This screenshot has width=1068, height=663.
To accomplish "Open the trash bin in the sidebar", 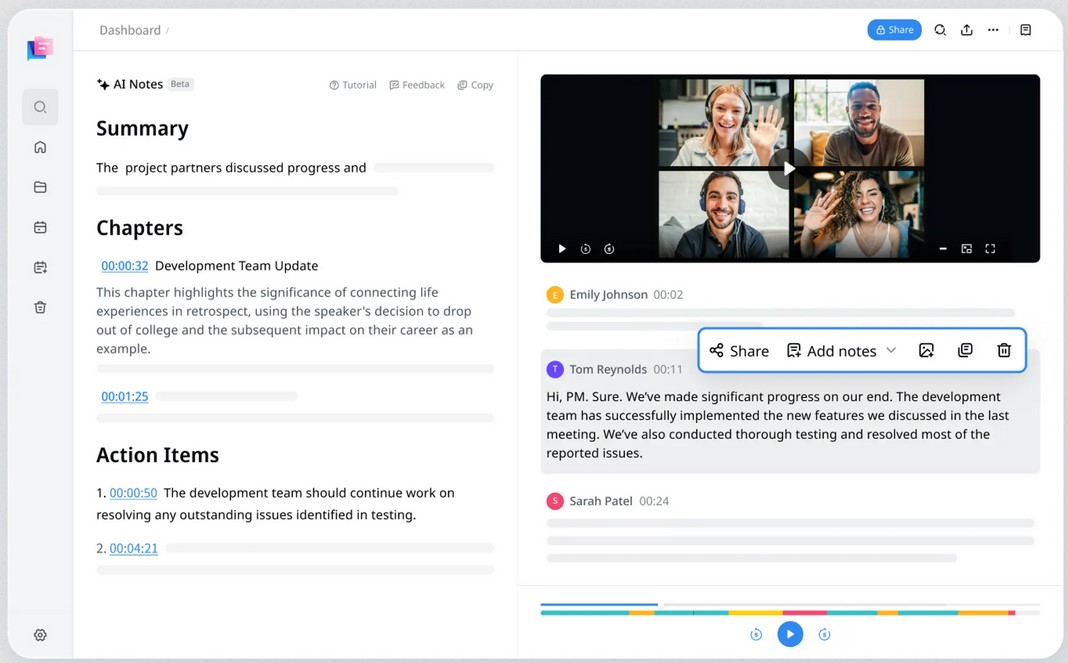I will (40, 307).
